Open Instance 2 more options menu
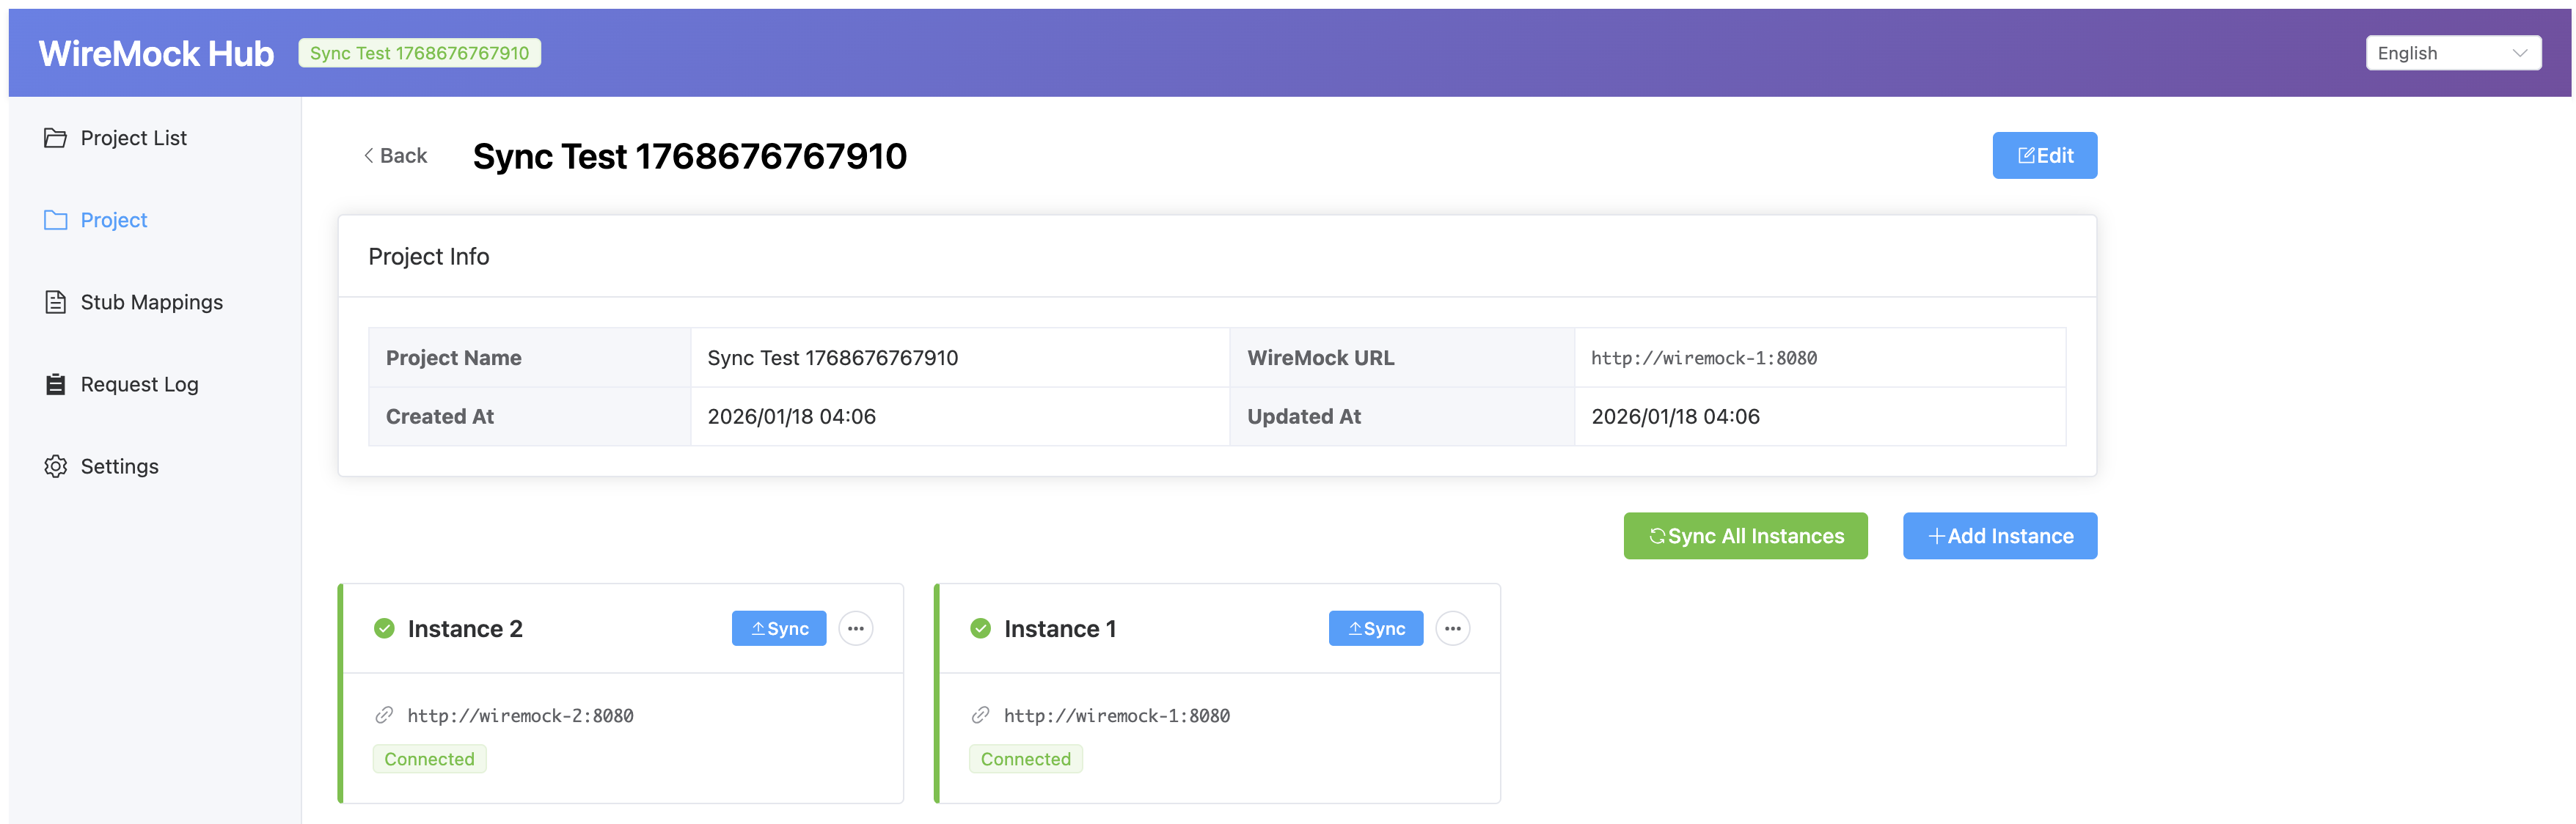The width and height of the screenshot is (2576, 824). coord(855,628)
